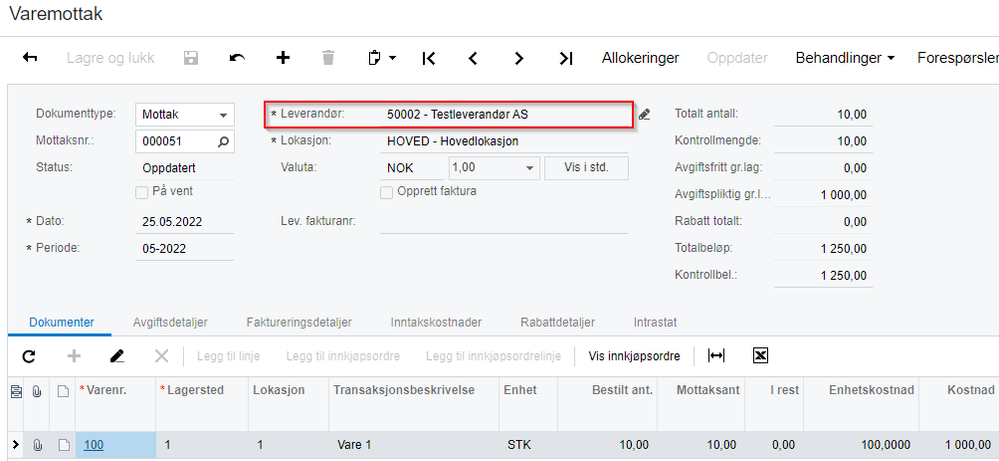Switch to the Inntakskostnader tab
Screen dimensions: 999x461
436,322
